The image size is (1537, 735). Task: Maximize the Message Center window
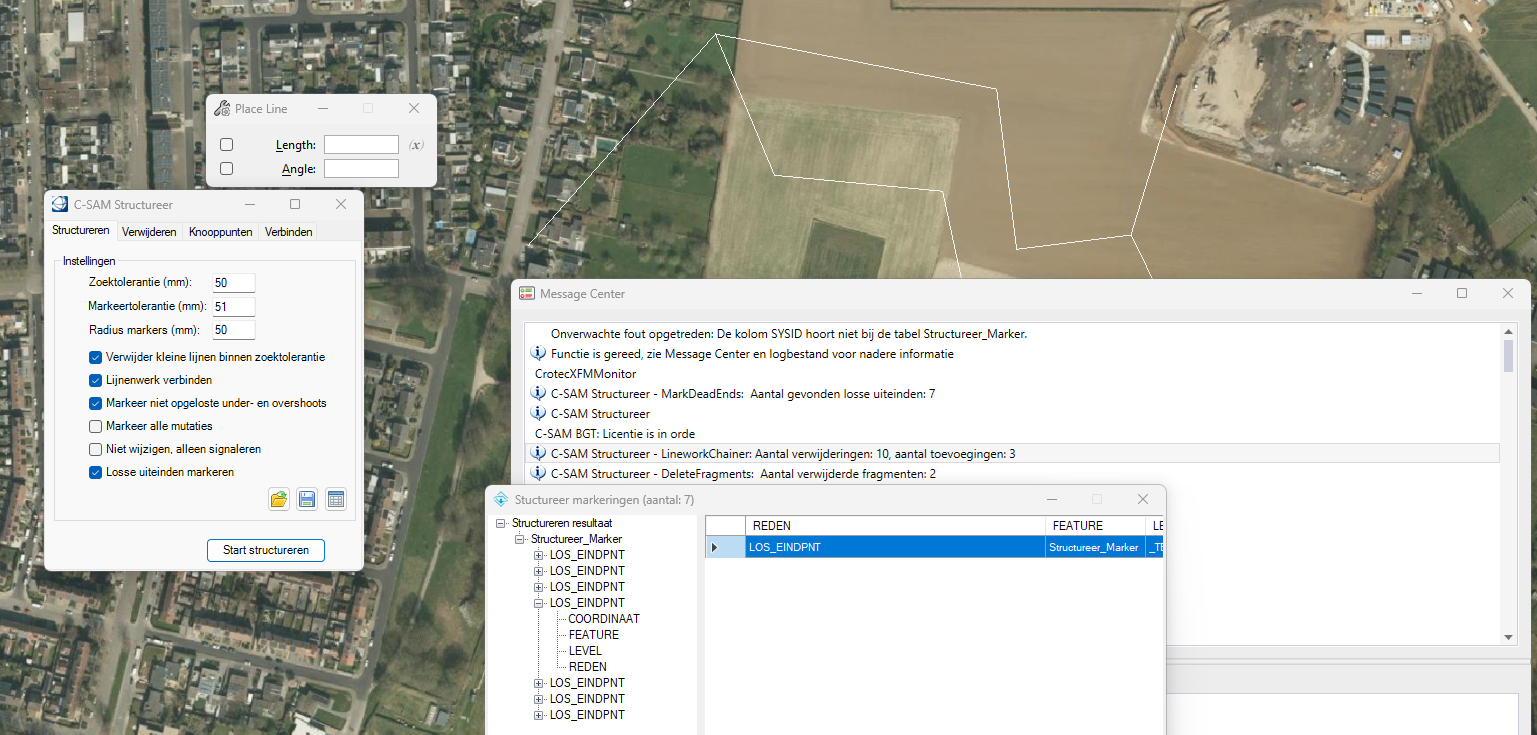pyautogui.click(x=1462, y=293)
